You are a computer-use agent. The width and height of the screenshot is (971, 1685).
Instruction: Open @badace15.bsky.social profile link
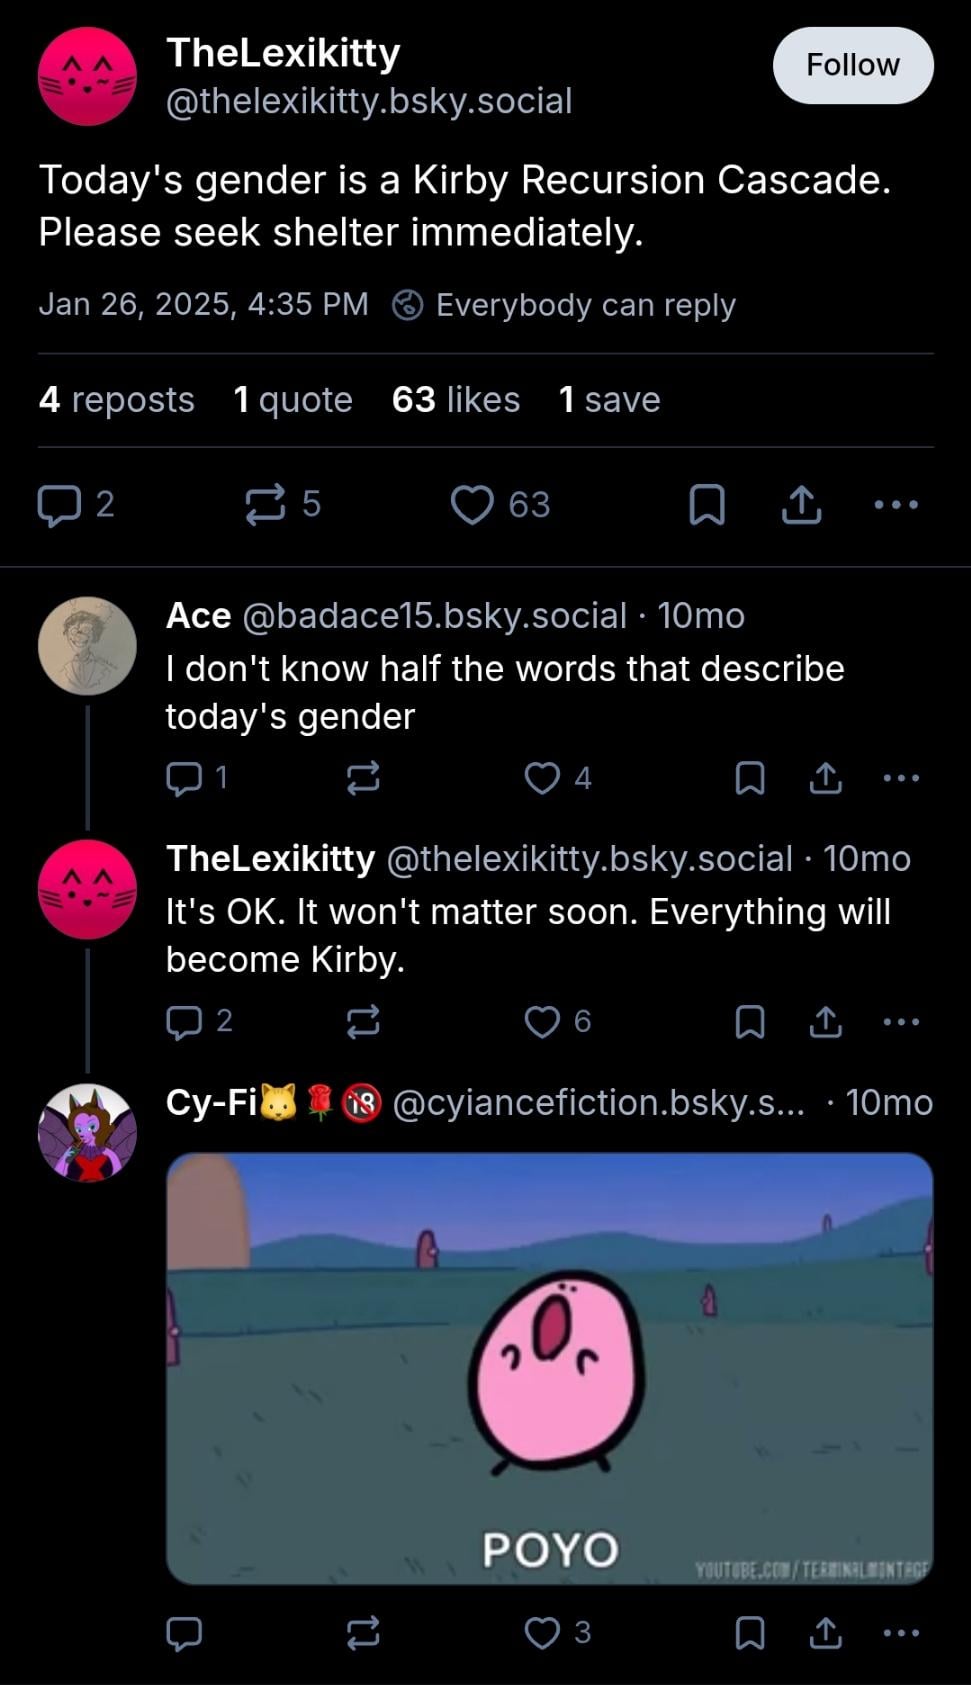[434, 616]
